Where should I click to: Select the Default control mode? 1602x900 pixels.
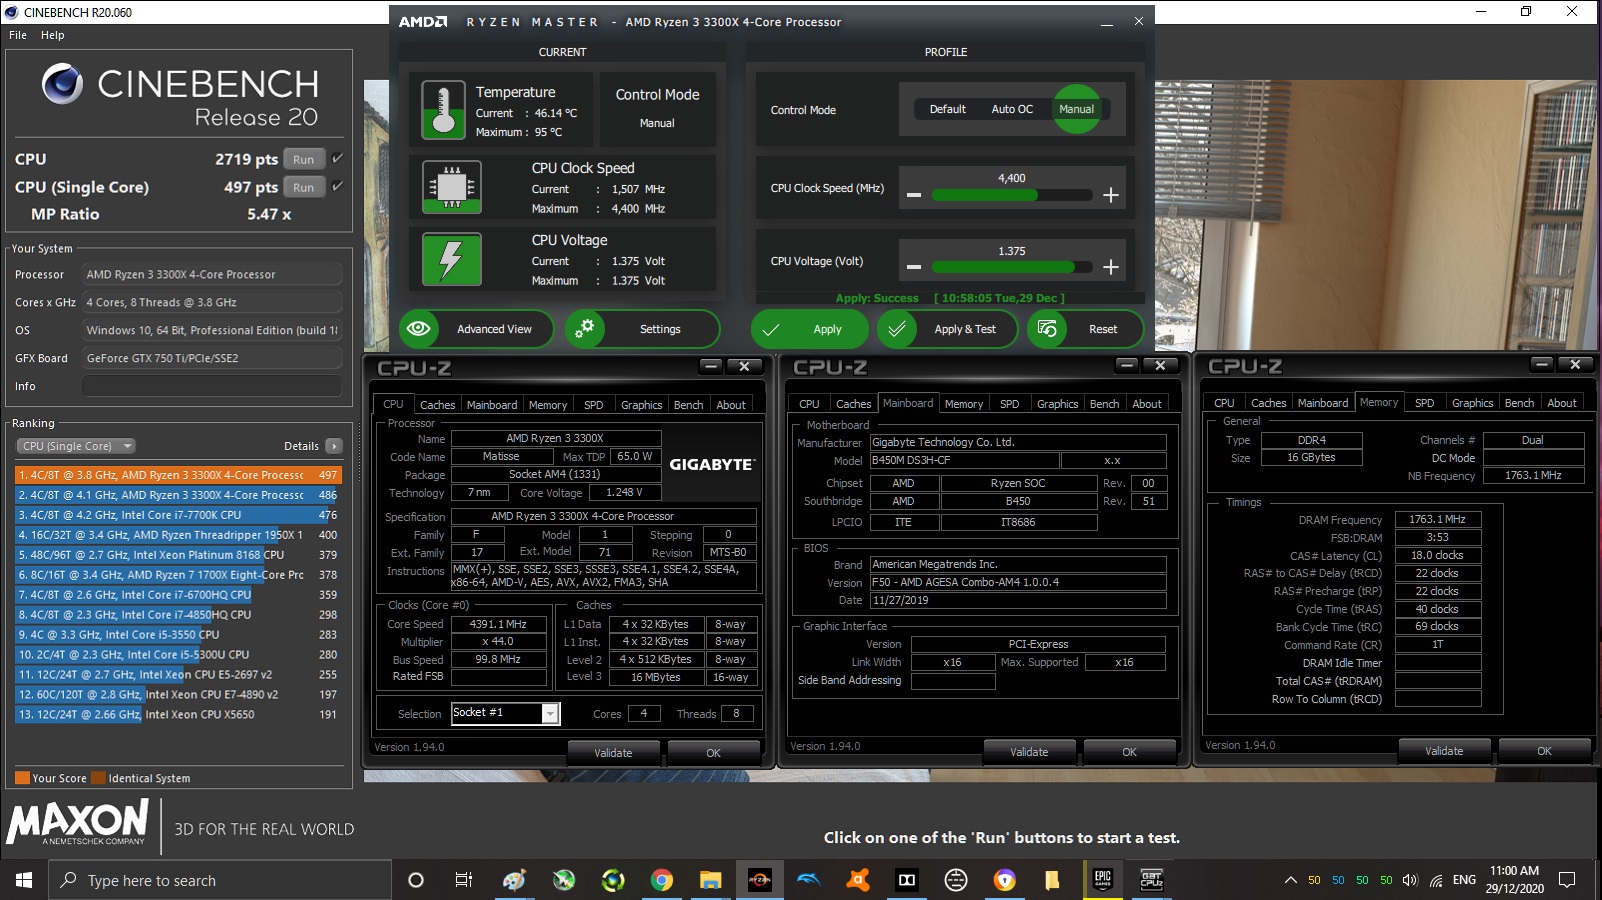(x=947, y=109)
